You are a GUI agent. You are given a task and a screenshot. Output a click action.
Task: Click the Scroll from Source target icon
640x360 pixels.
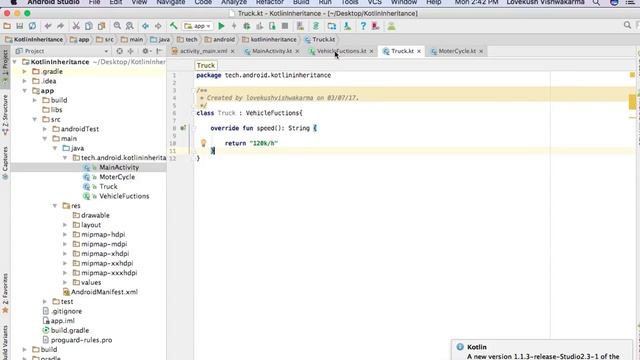pyautogui.click(x=119, y=51)
